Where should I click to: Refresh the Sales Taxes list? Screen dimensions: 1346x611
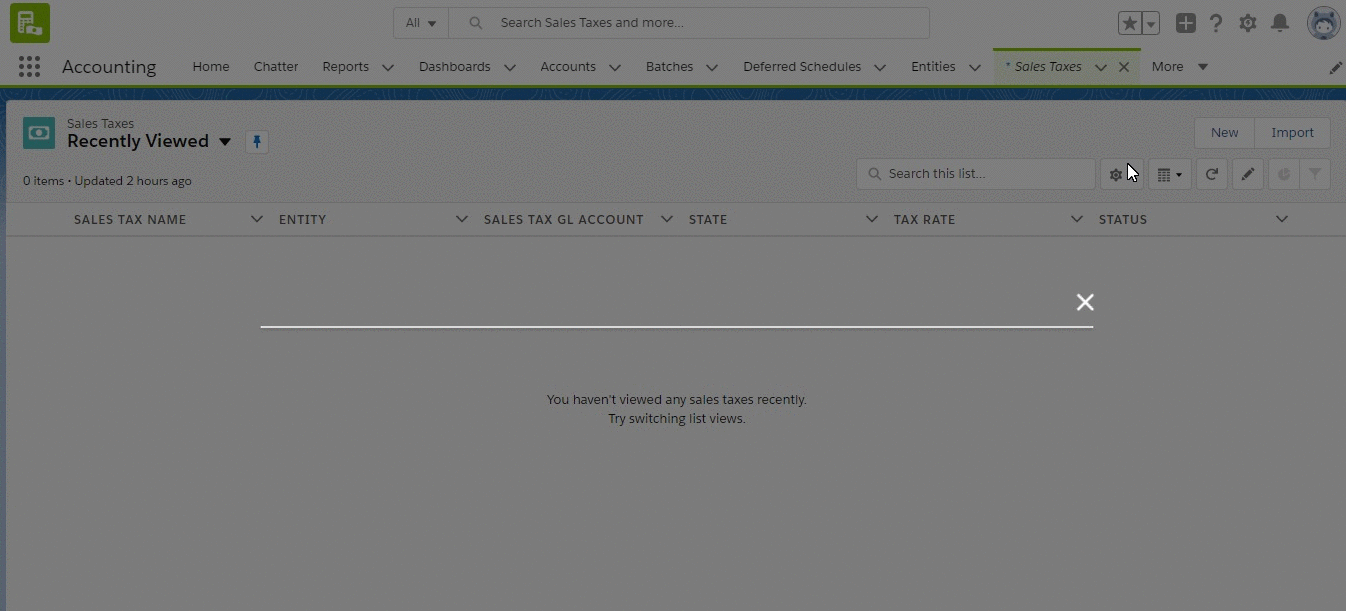click(x=1211, y=174)
